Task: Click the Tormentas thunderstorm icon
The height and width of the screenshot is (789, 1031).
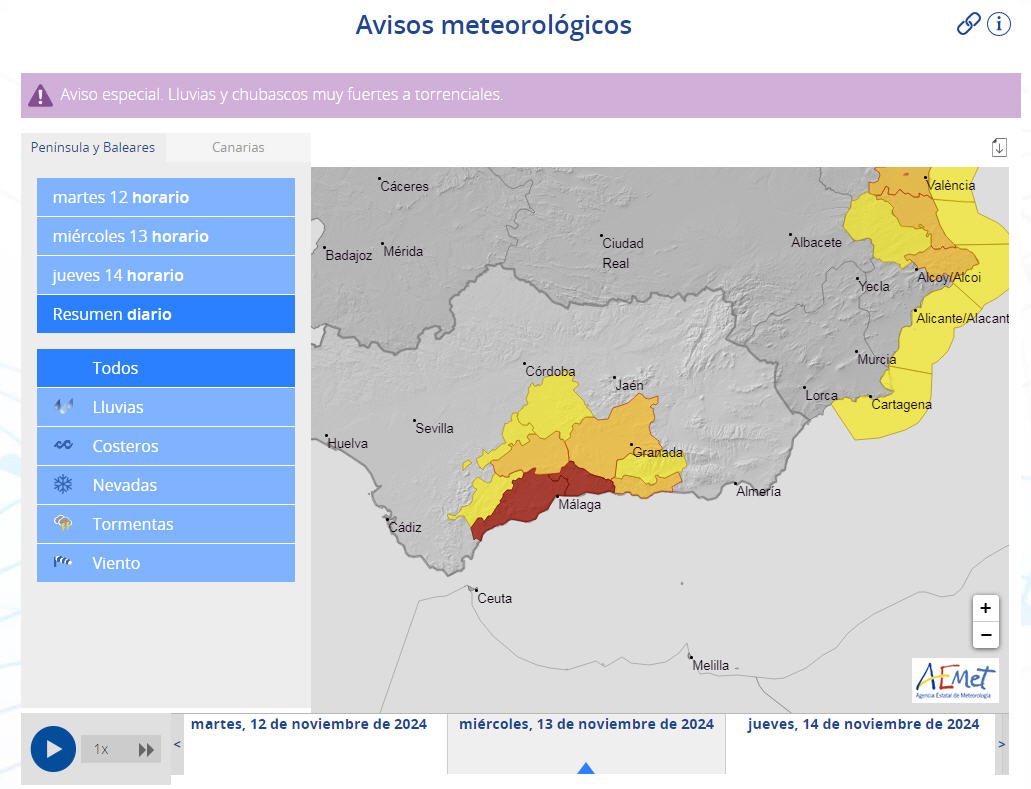Action: click(62, 524)
